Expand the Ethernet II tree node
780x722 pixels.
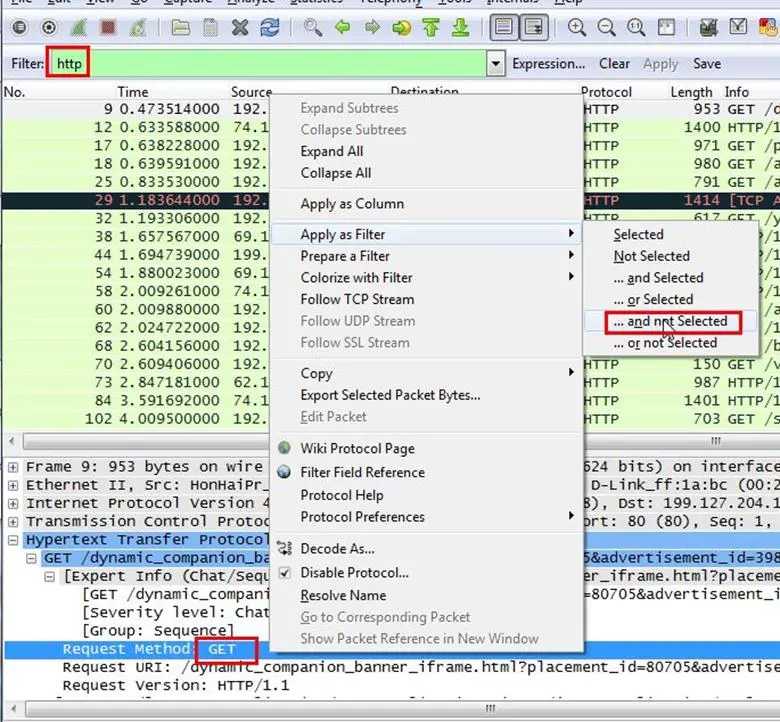point(12,485)
